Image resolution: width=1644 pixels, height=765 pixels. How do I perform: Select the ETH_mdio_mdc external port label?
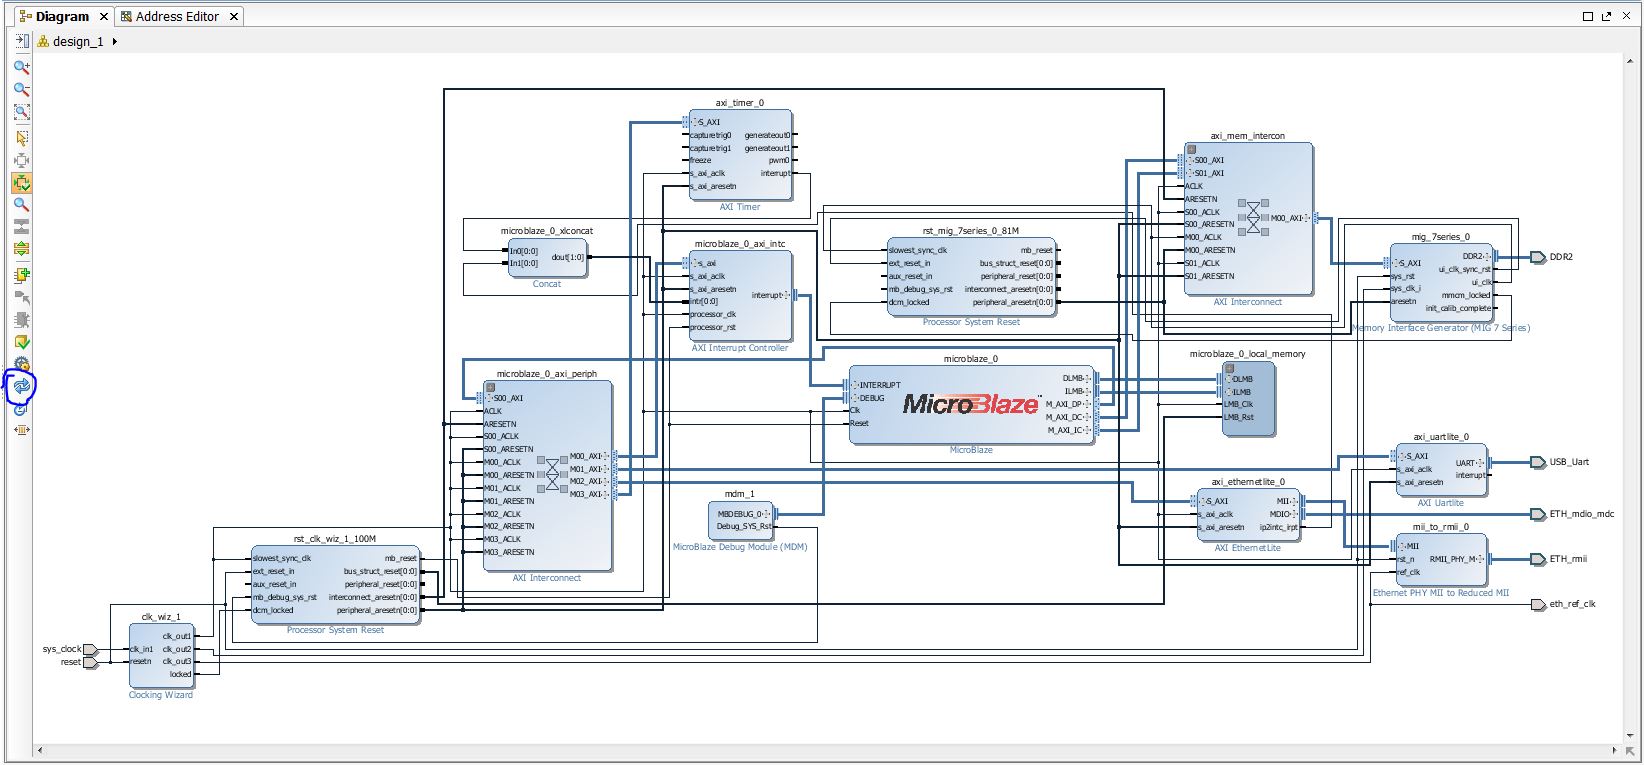pos(1581,514)
